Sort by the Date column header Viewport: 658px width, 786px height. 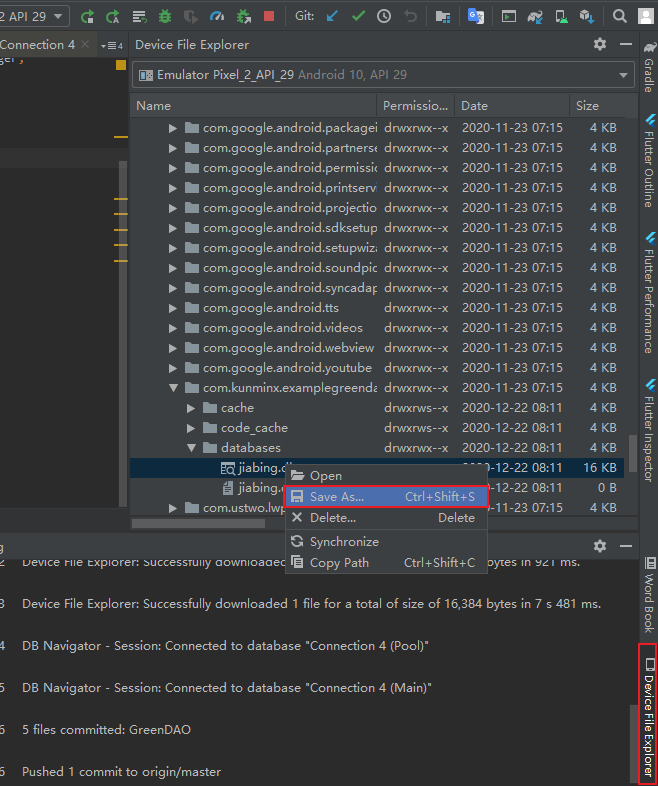tap(512, 106)
